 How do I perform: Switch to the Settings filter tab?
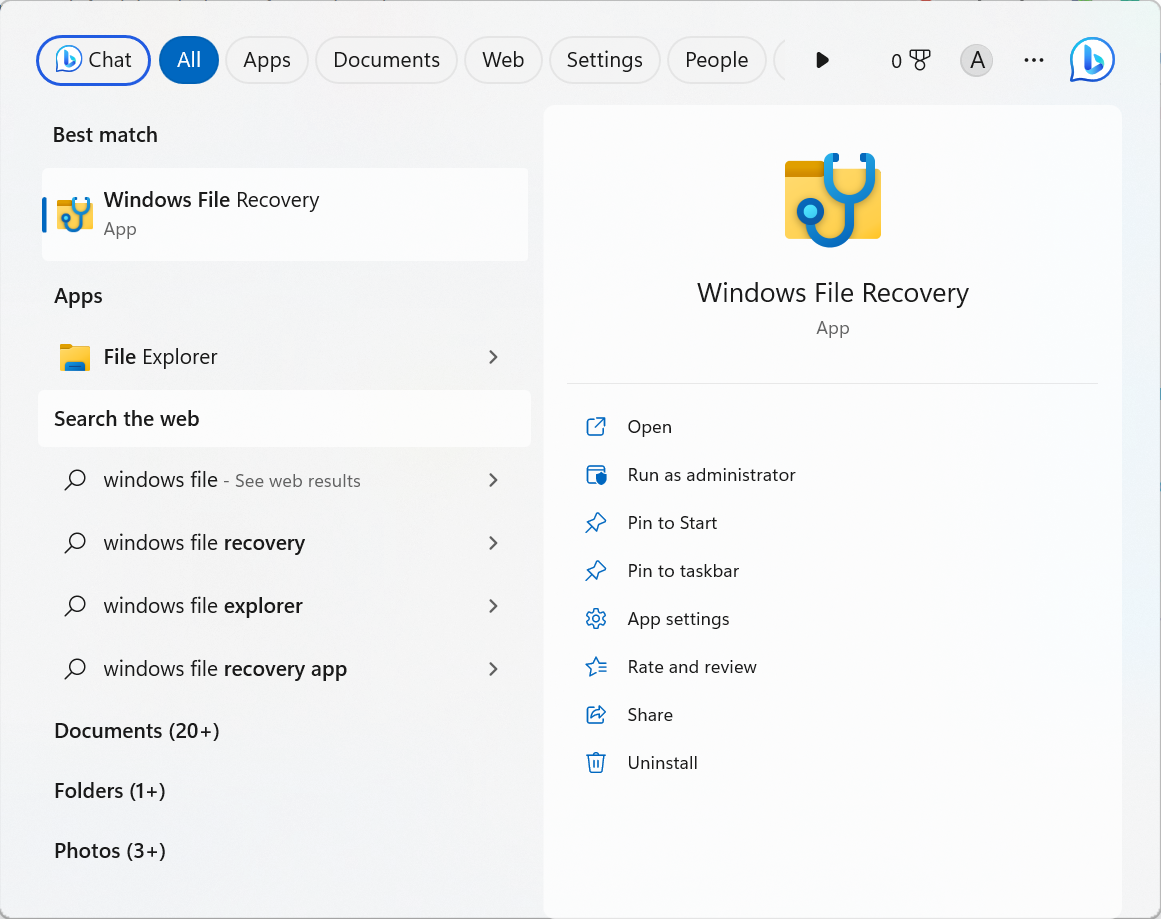[x=604, y=60]
